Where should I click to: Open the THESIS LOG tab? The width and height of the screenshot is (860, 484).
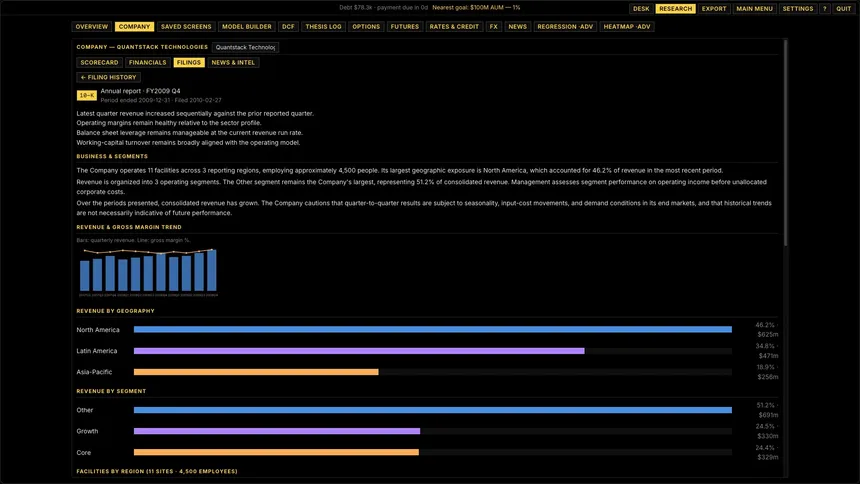(x=323, y=26)
